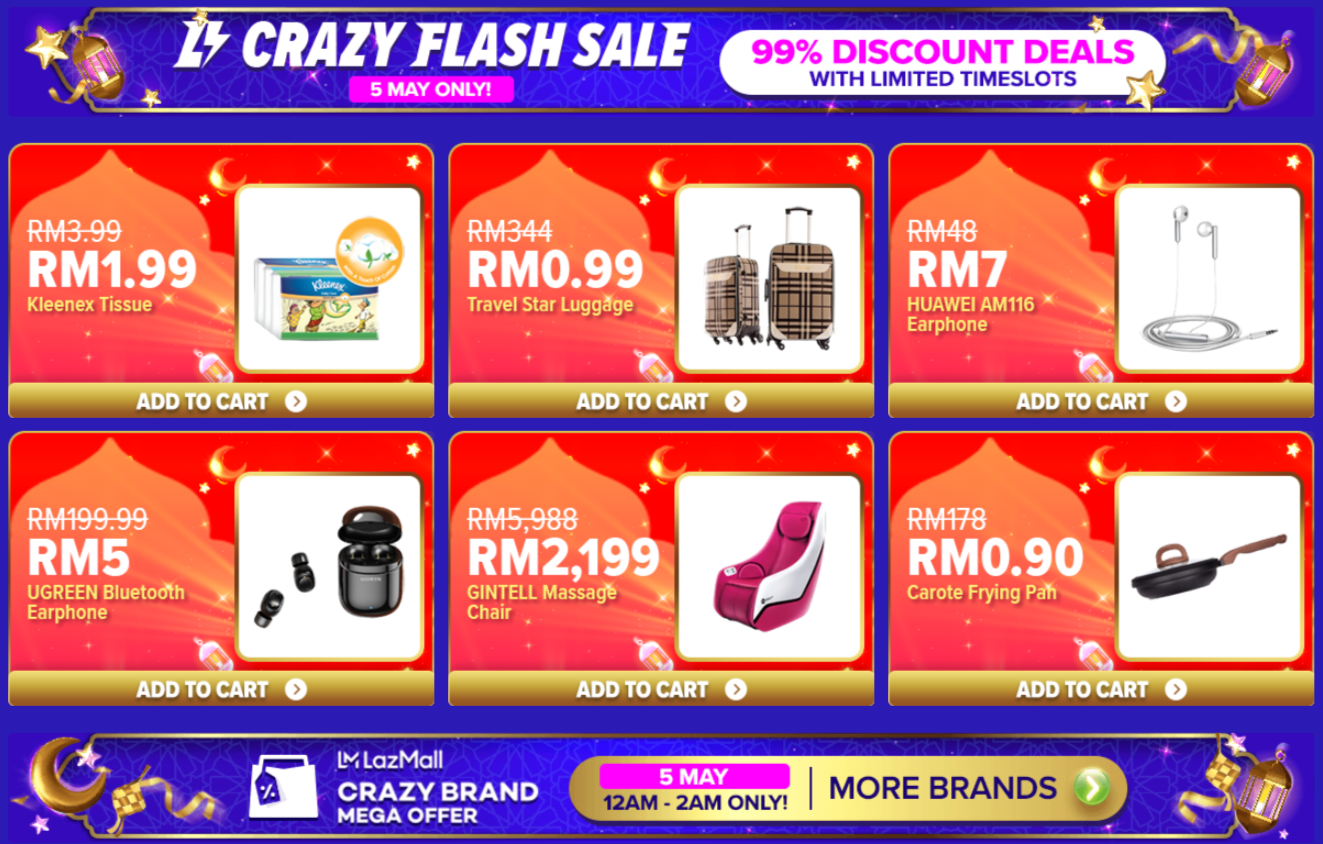
Task: Click arrow icon on Travel Star Luggage Add to Cart
Action: (x=736, y=402)
